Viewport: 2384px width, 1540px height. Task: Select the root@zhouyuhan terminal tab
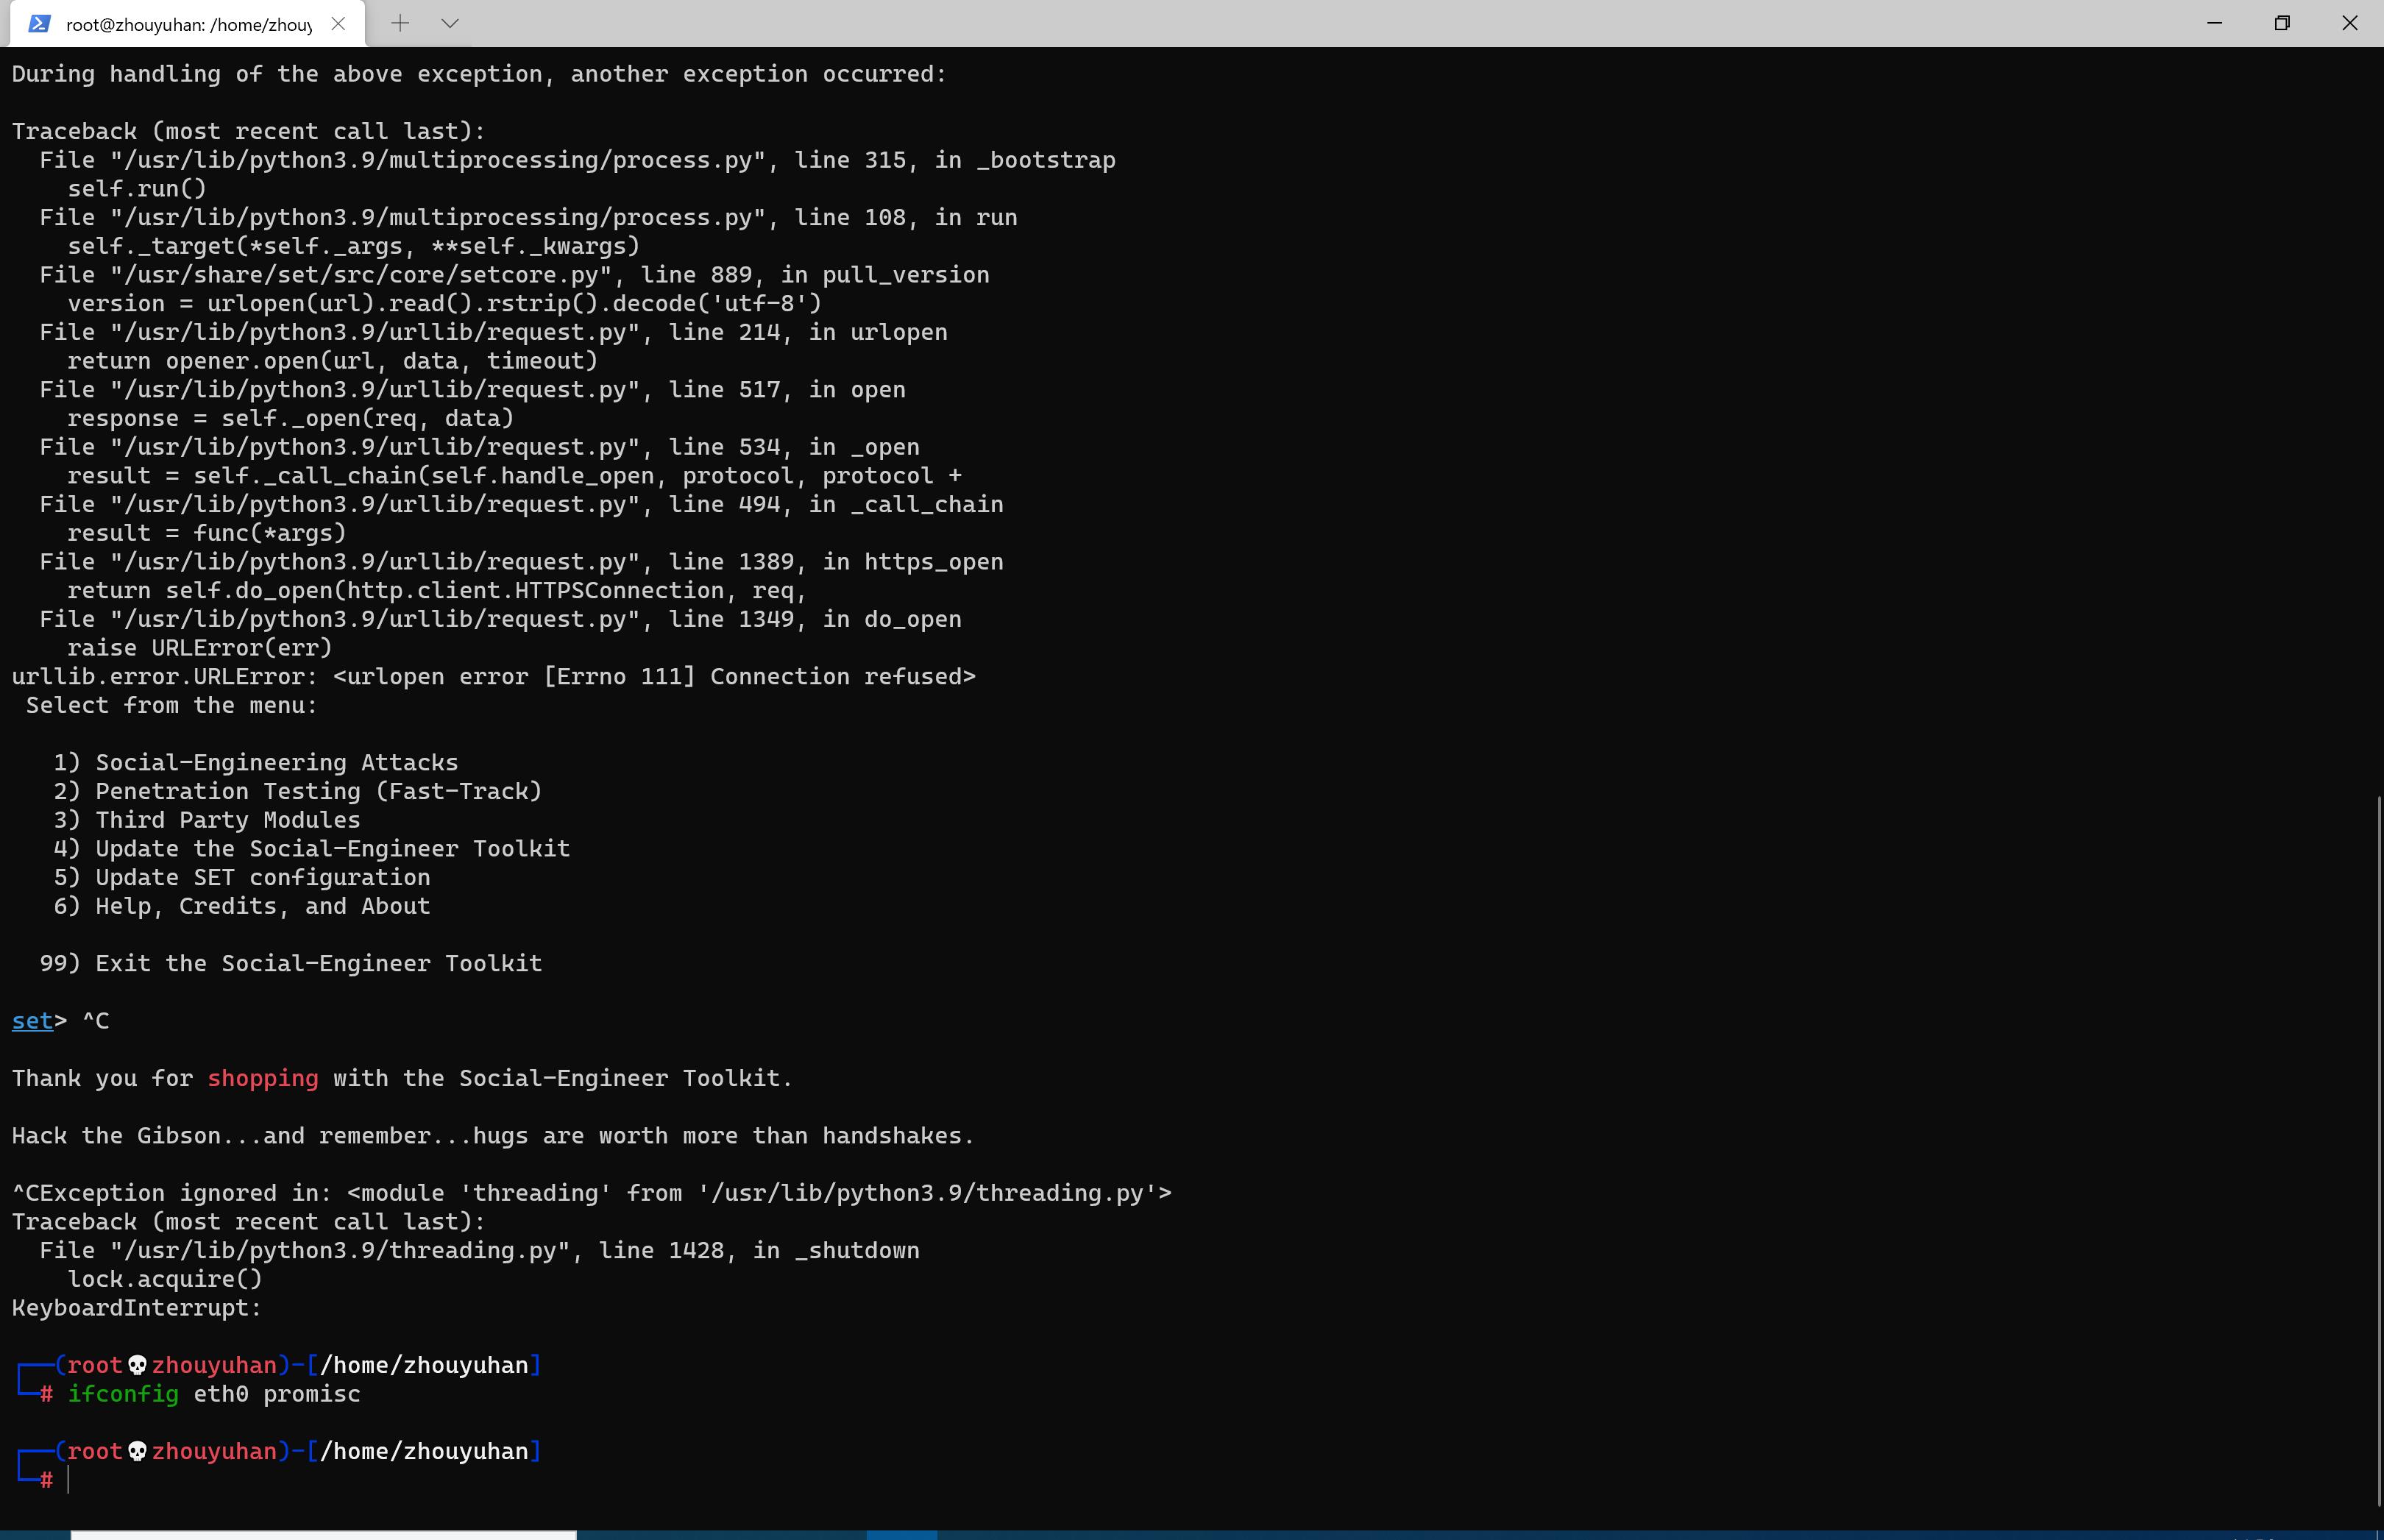click(x=188, y=24)
